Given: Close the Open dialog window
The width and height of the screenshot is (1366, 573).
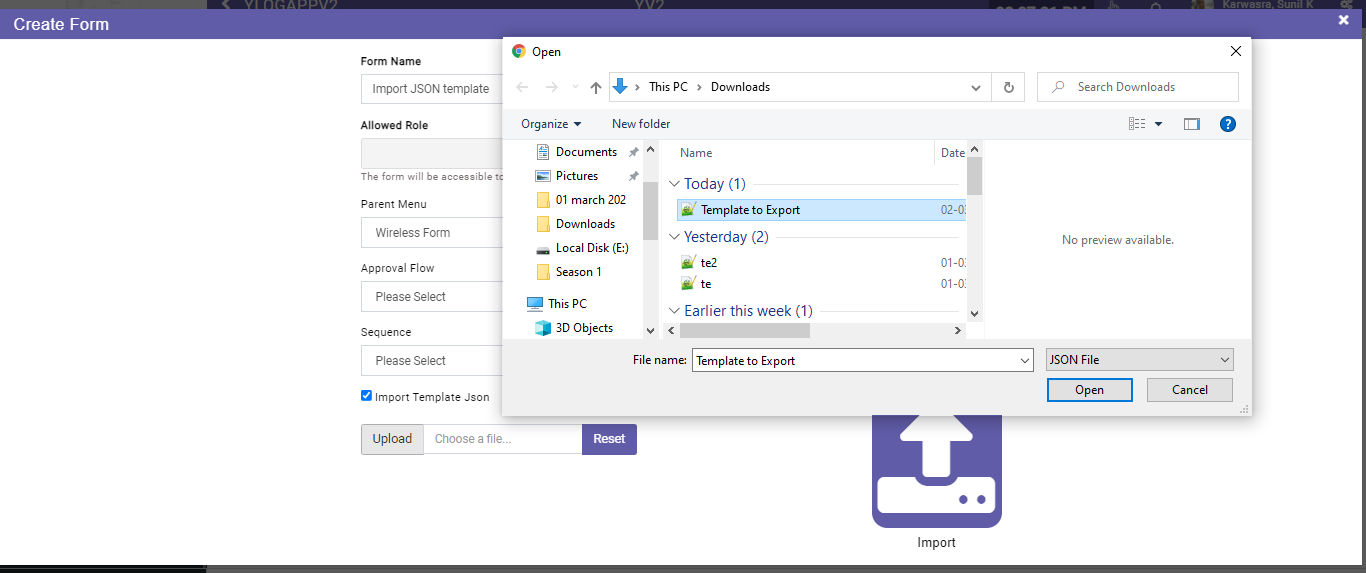Looking at the screenshot, I should click(1236, 51).
